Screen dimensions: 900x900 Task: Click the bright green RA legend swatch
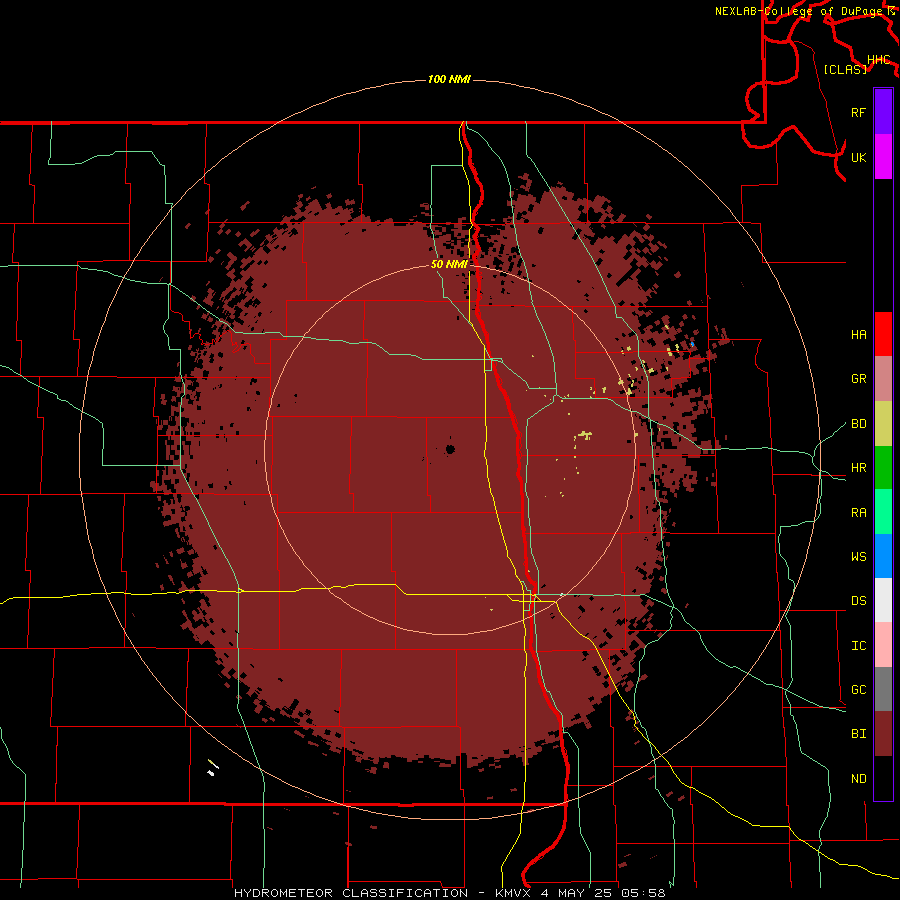point(883,512)
